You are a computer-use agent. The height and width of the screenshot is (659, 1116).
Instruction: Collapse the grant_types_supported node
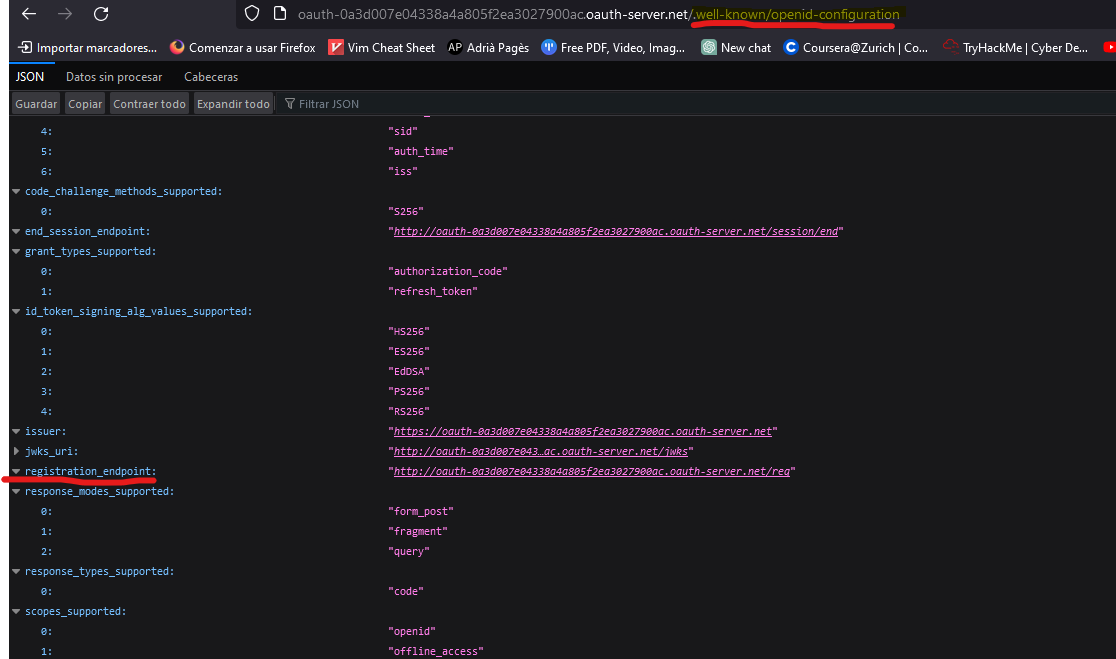[16, 251]
